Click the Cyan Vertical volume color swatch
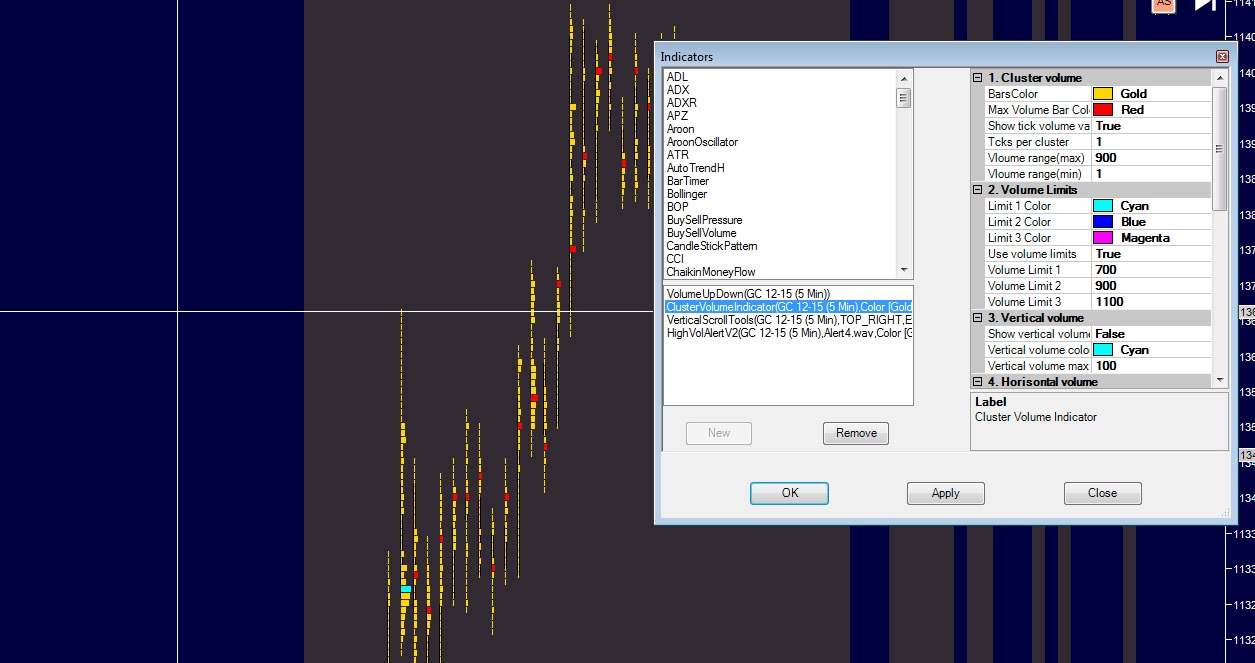The height and width of the screenshot is (663, 1255). (1103, 350)
